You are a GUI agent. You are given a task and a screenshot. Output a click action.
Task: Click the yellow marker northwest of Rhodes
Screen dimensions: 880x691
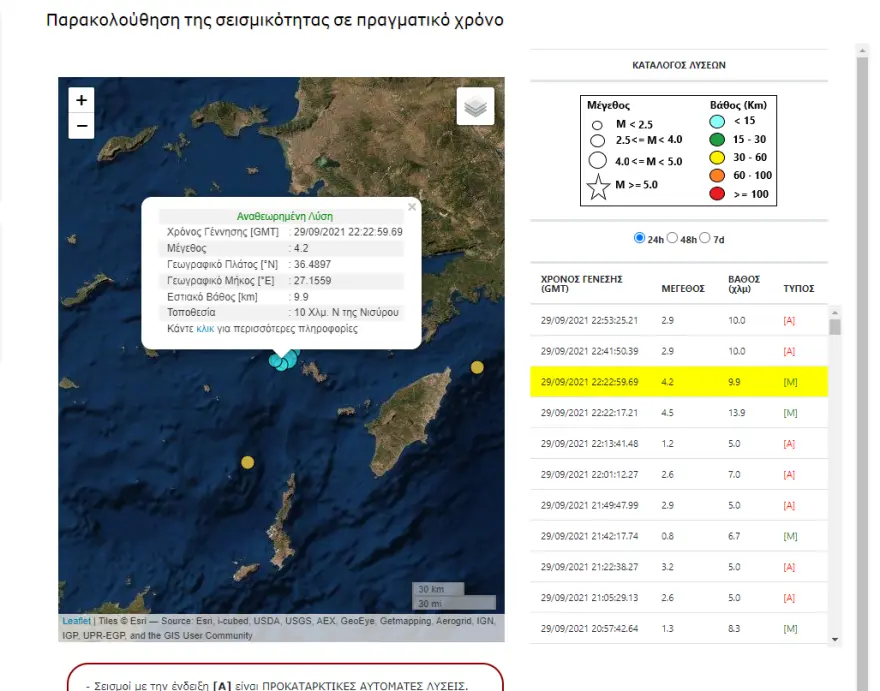click(x=477, y=367)
